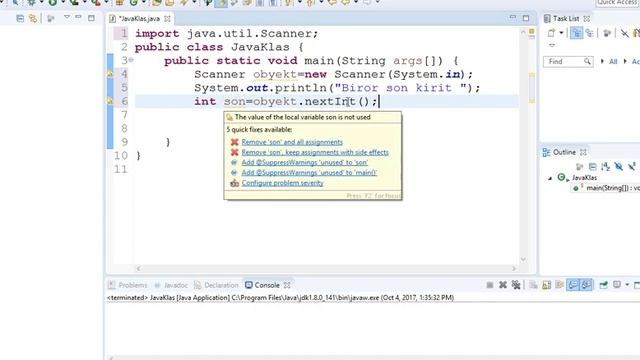Open left panel View Menu triangle
Image resolution: width=640 pixels, height=360 pixels.
tap(67, 17)
